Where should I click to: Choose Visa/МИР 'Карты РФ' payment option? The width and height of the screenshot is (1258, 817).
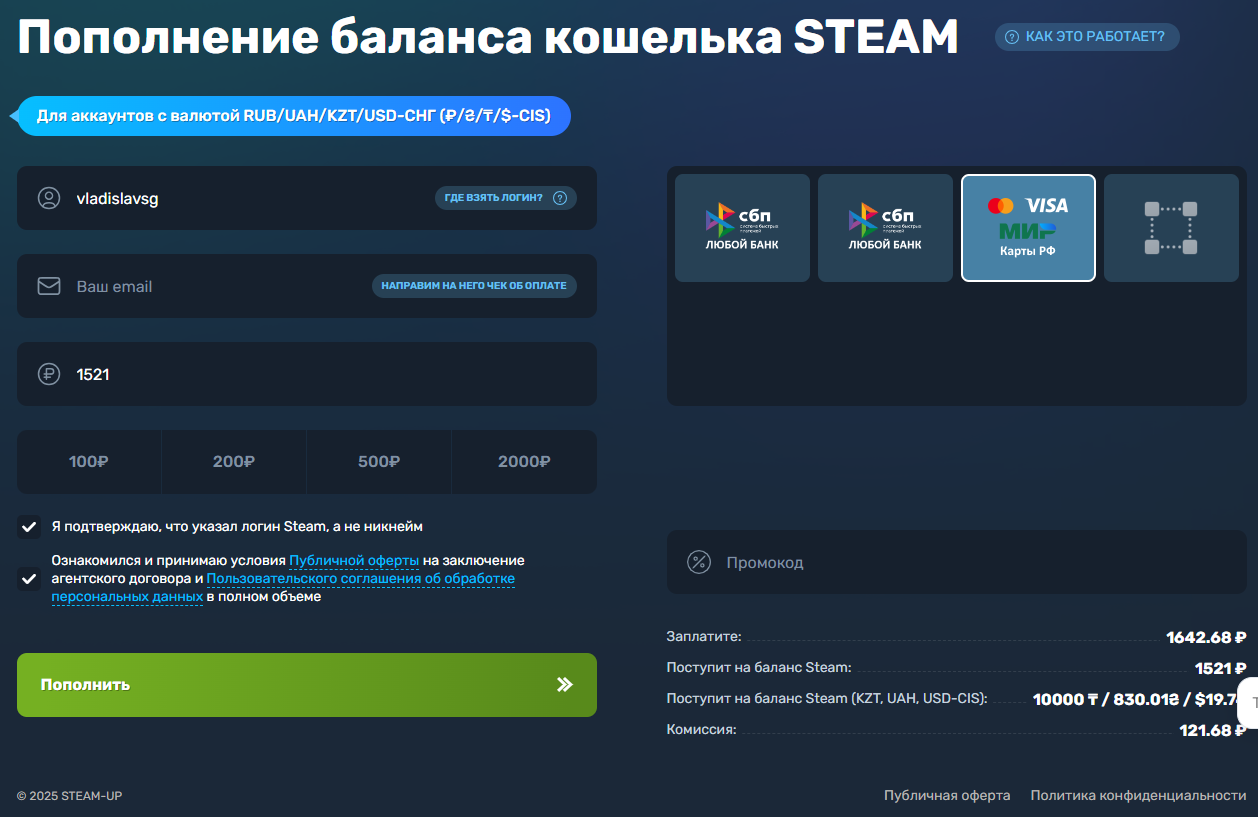(1028, 228)
